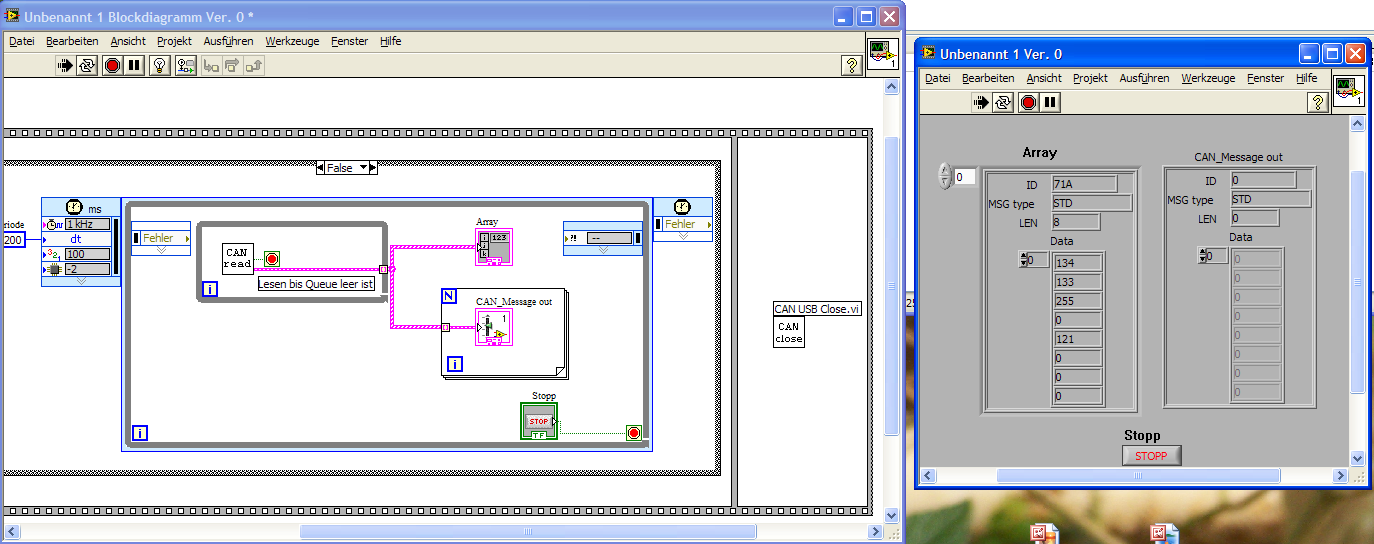Screen dimensions: 1374x544
Task: Open context help in front panel window
Action: [x=1319, y=102]
